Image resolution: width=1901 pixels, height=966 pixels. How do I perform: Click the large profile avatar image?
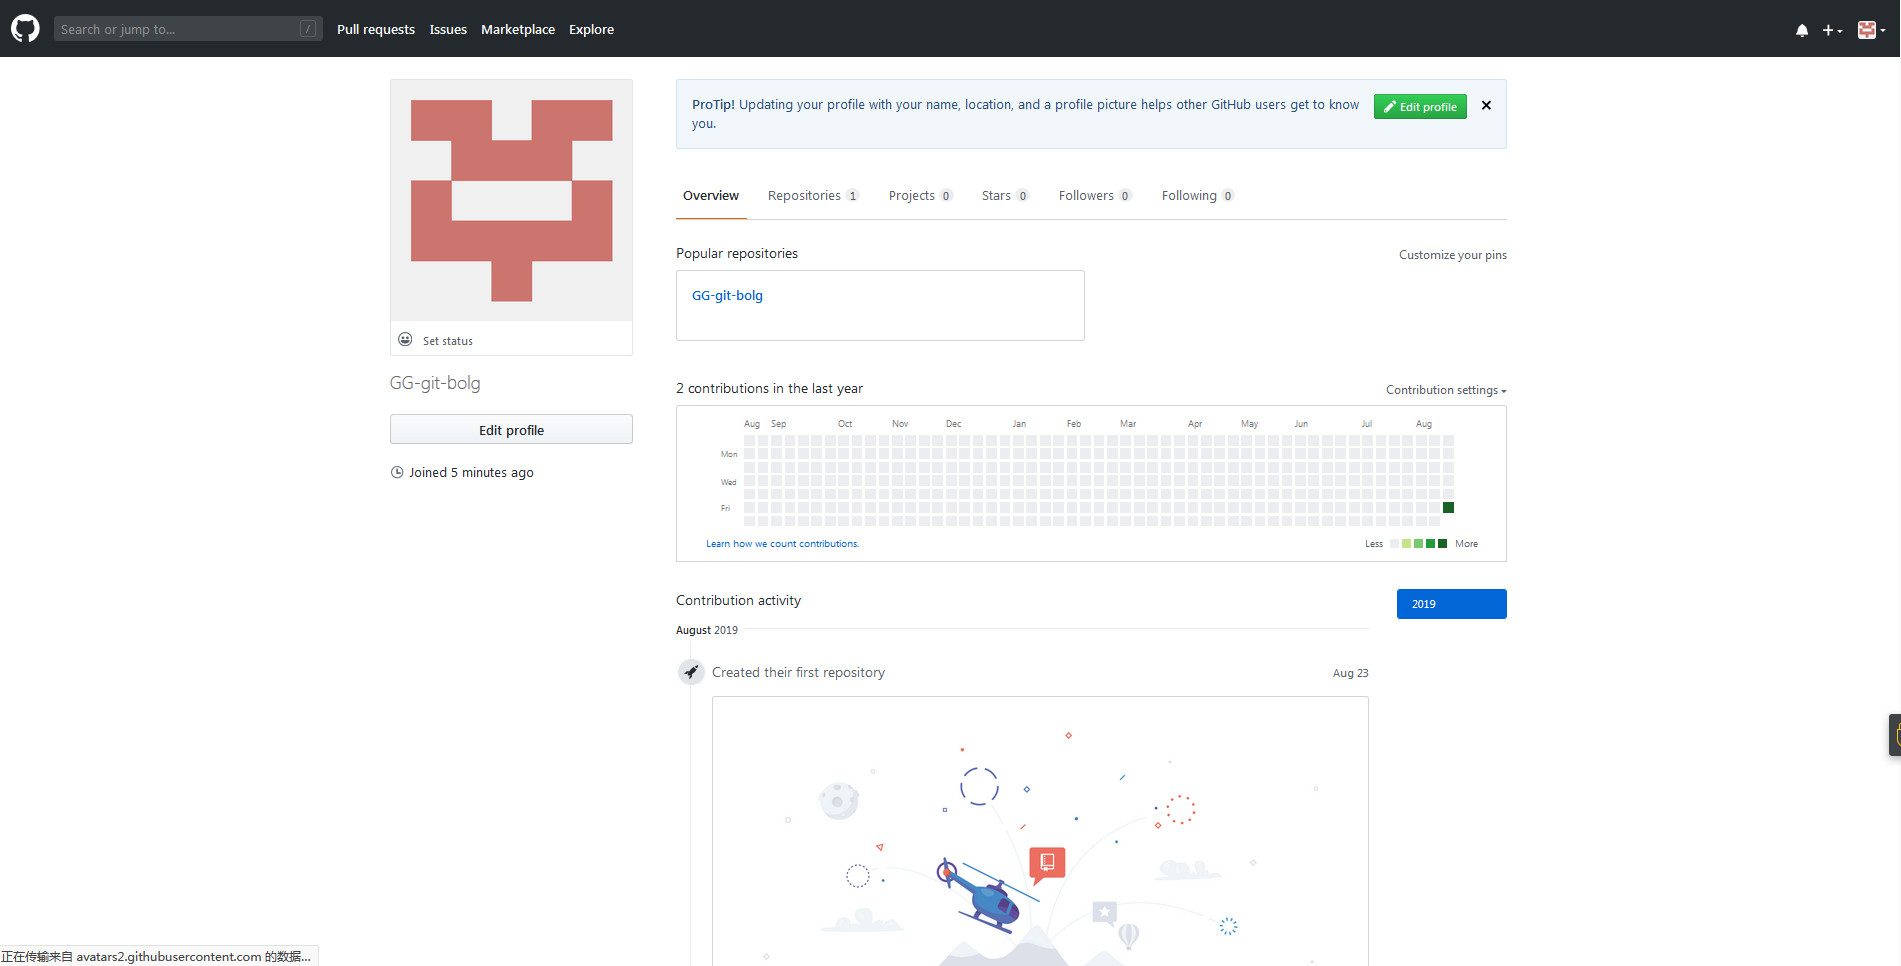[x=511, y=200]
